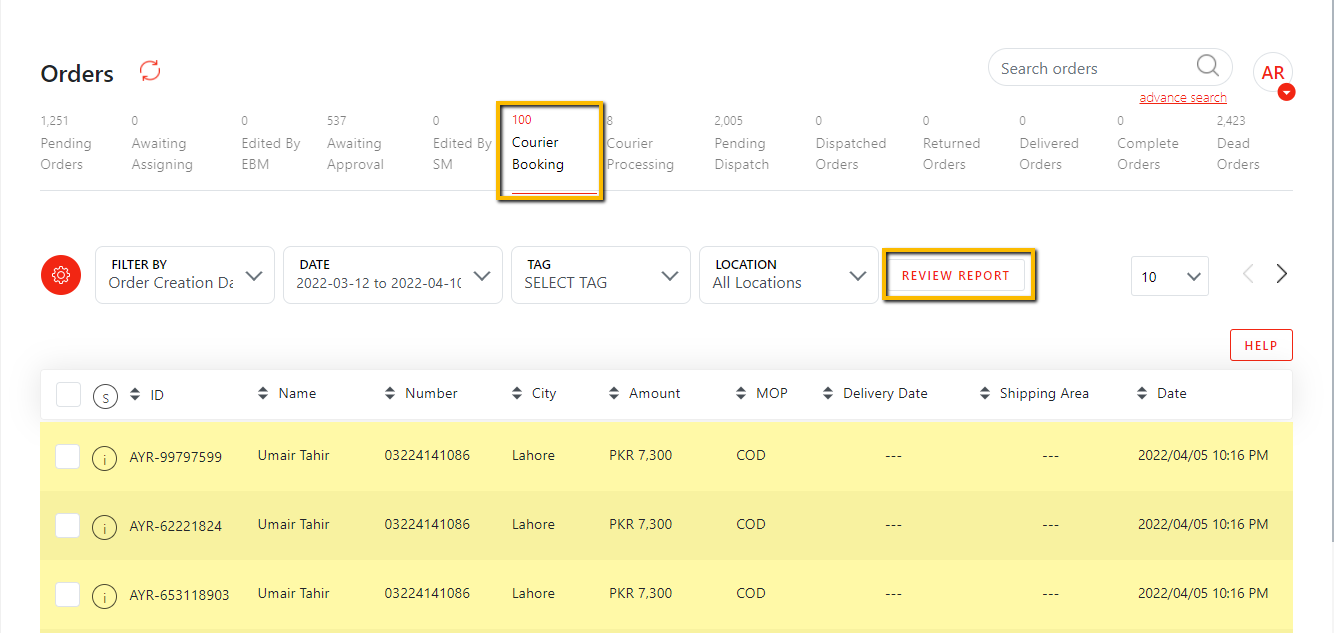Toggle the select-all checkbox in header

coord(68,394)
